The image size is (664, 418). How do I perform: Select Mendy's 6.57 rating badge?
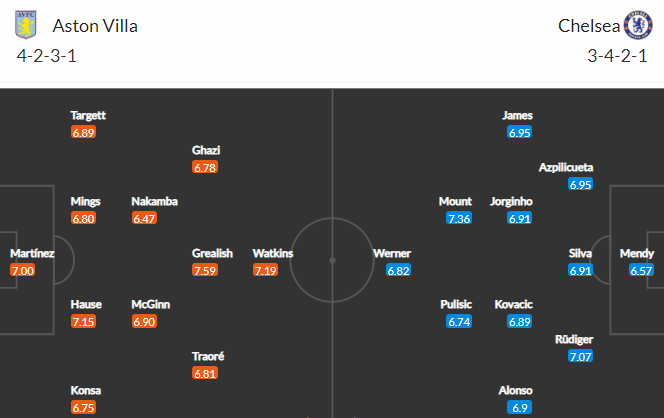tap(641, 270)
